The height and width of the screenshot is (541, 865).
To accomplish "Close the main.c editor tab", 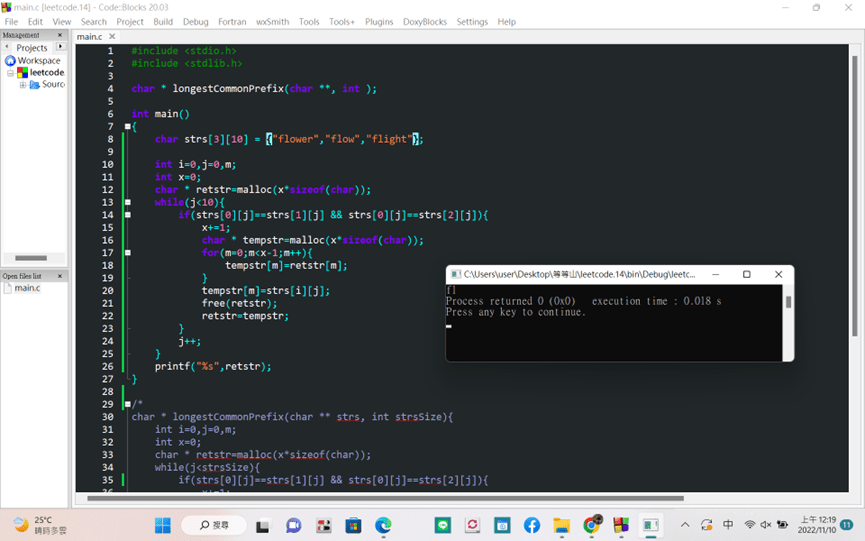I will (x=113, y=37).
